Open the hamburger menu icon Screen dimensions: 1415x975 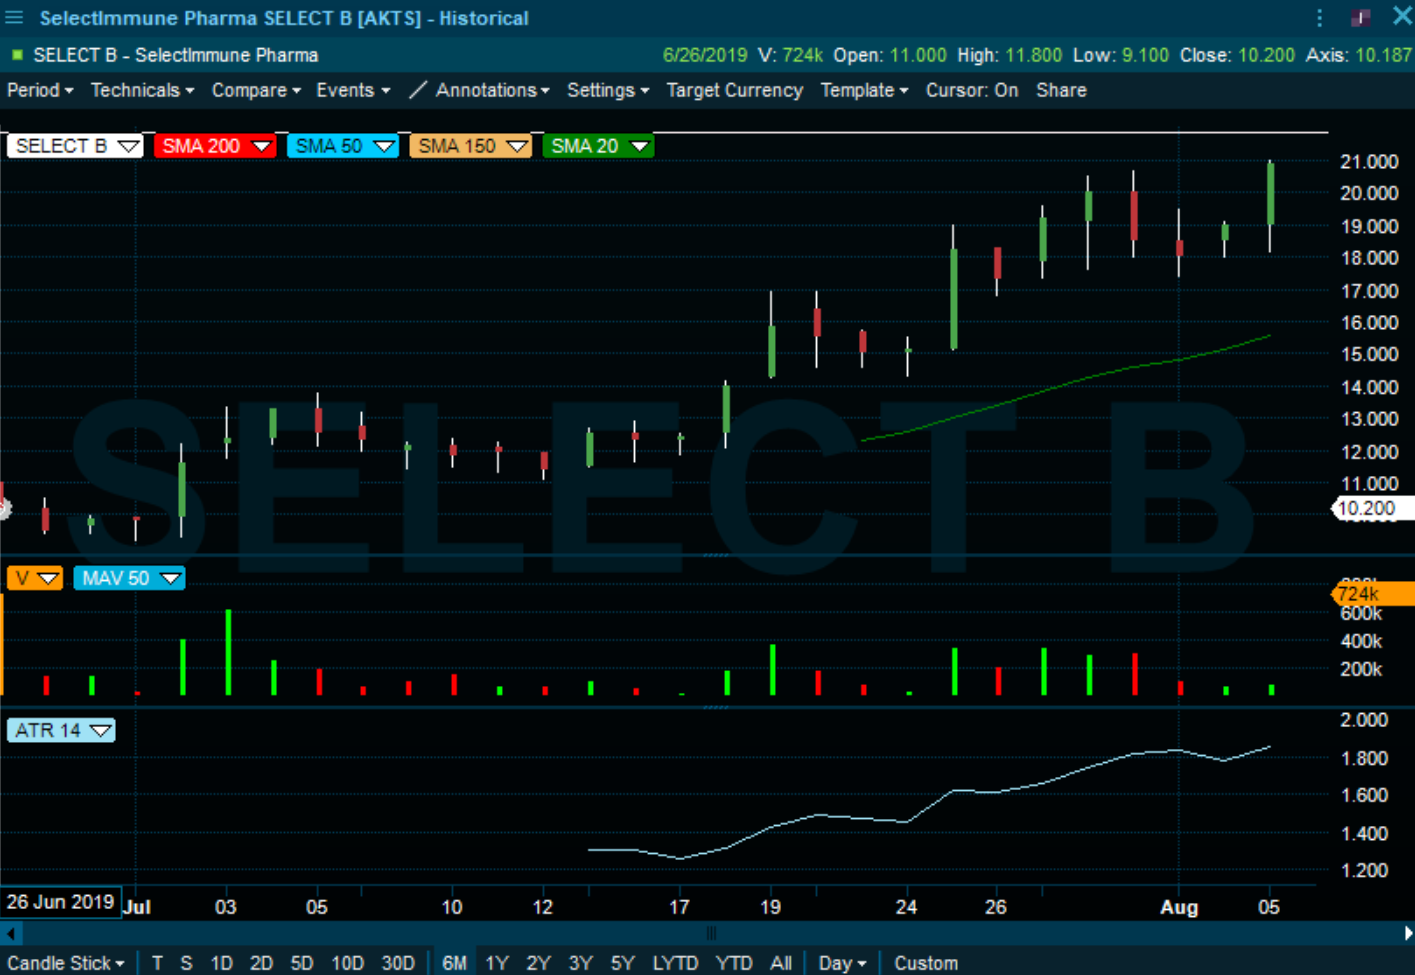(14, 18)
